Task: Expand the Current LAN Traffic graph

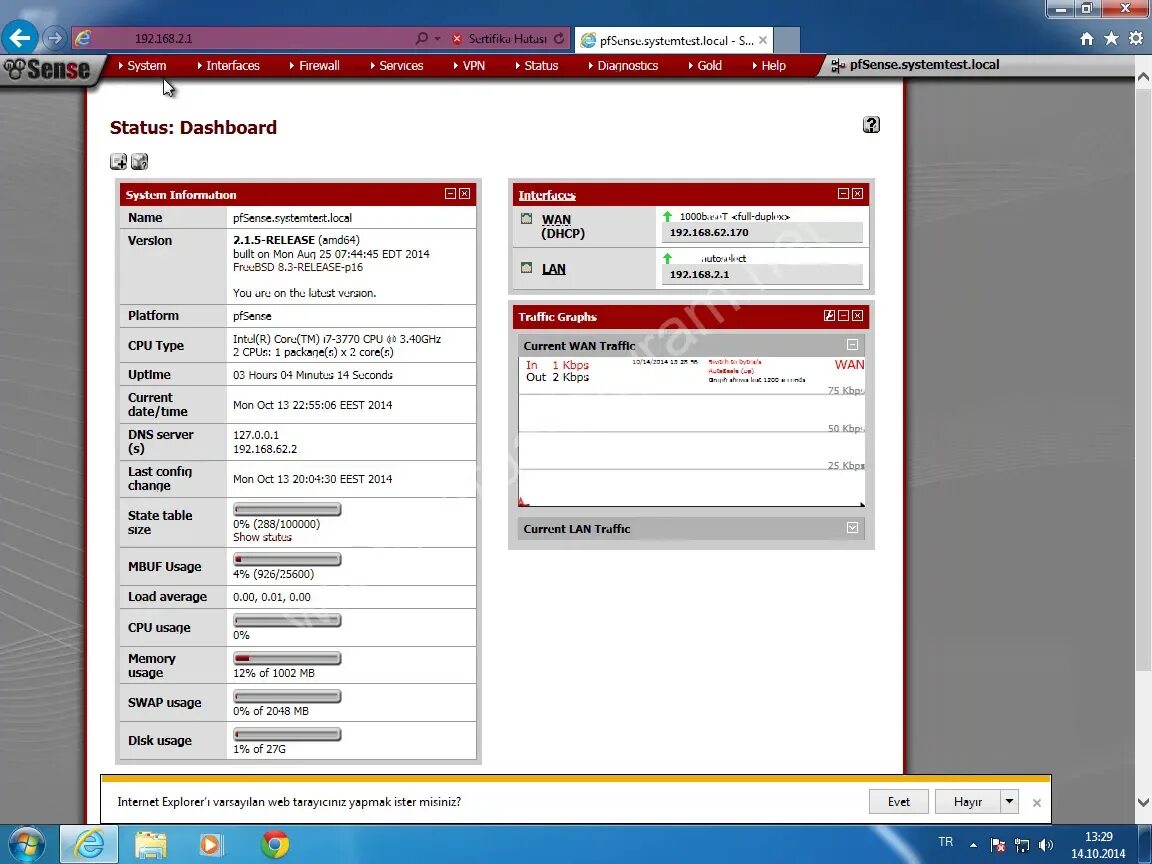Action: [x=852, y=528]
